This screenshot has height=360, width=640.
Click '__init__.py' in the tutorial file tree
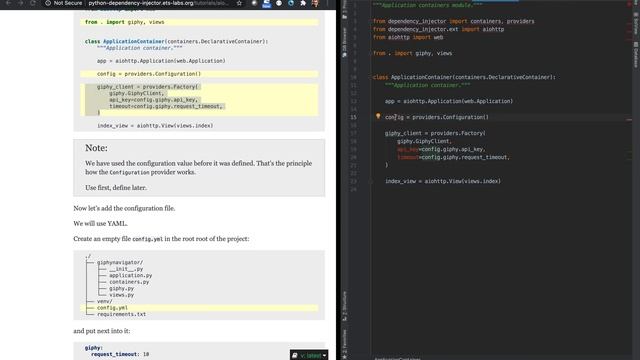[126, 269]
